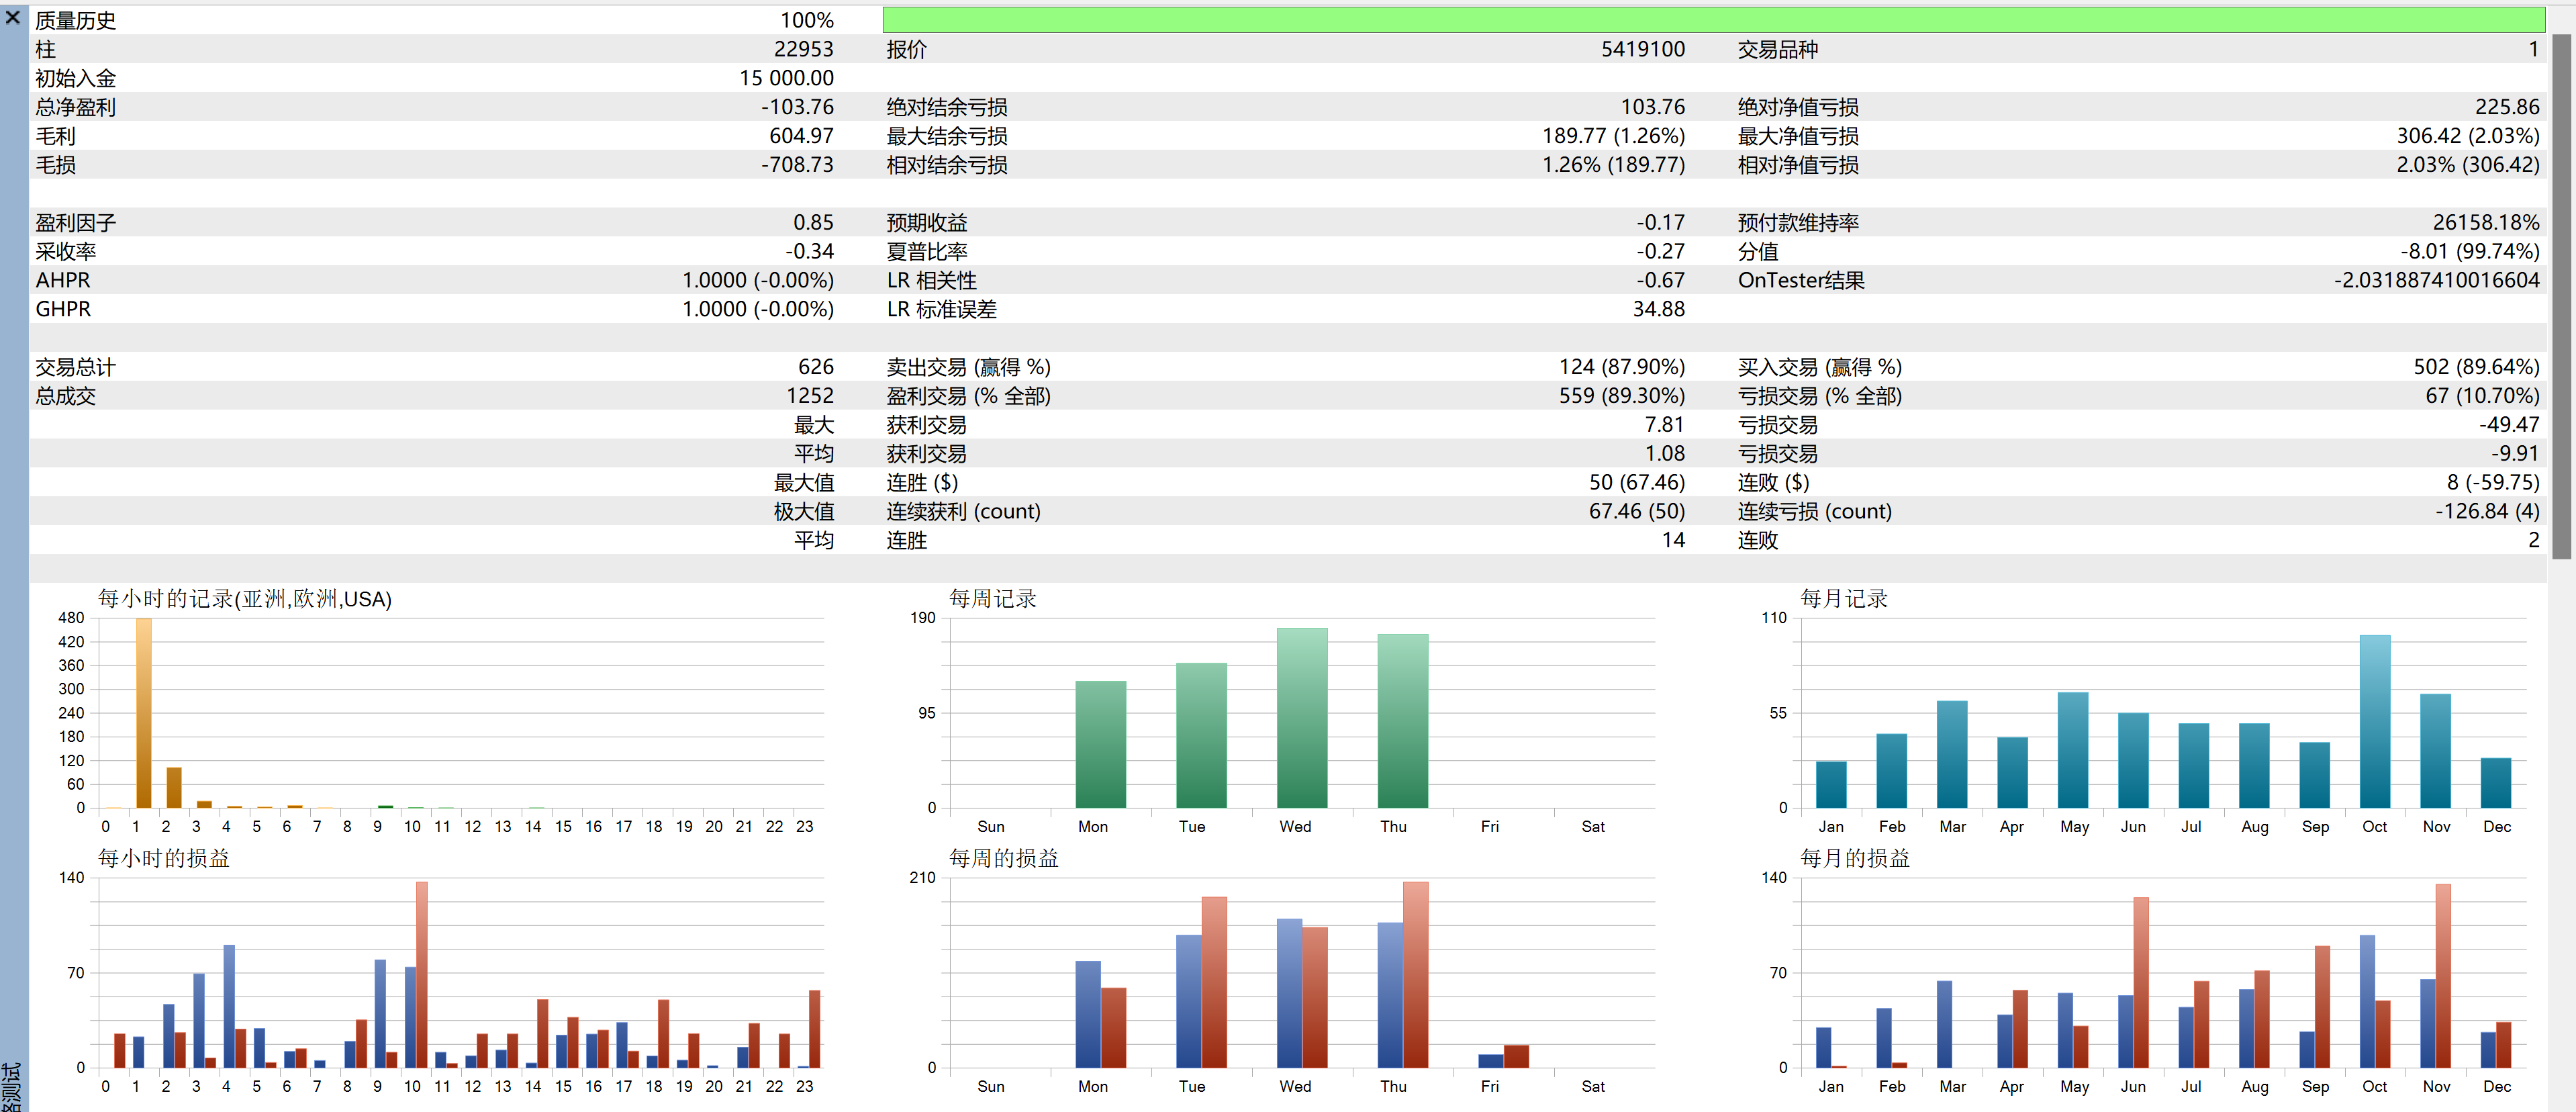Select max consecutive wins value 50 (67.46)
The width and height of the screenshot is (2576, 1112).
point(1637,483)
